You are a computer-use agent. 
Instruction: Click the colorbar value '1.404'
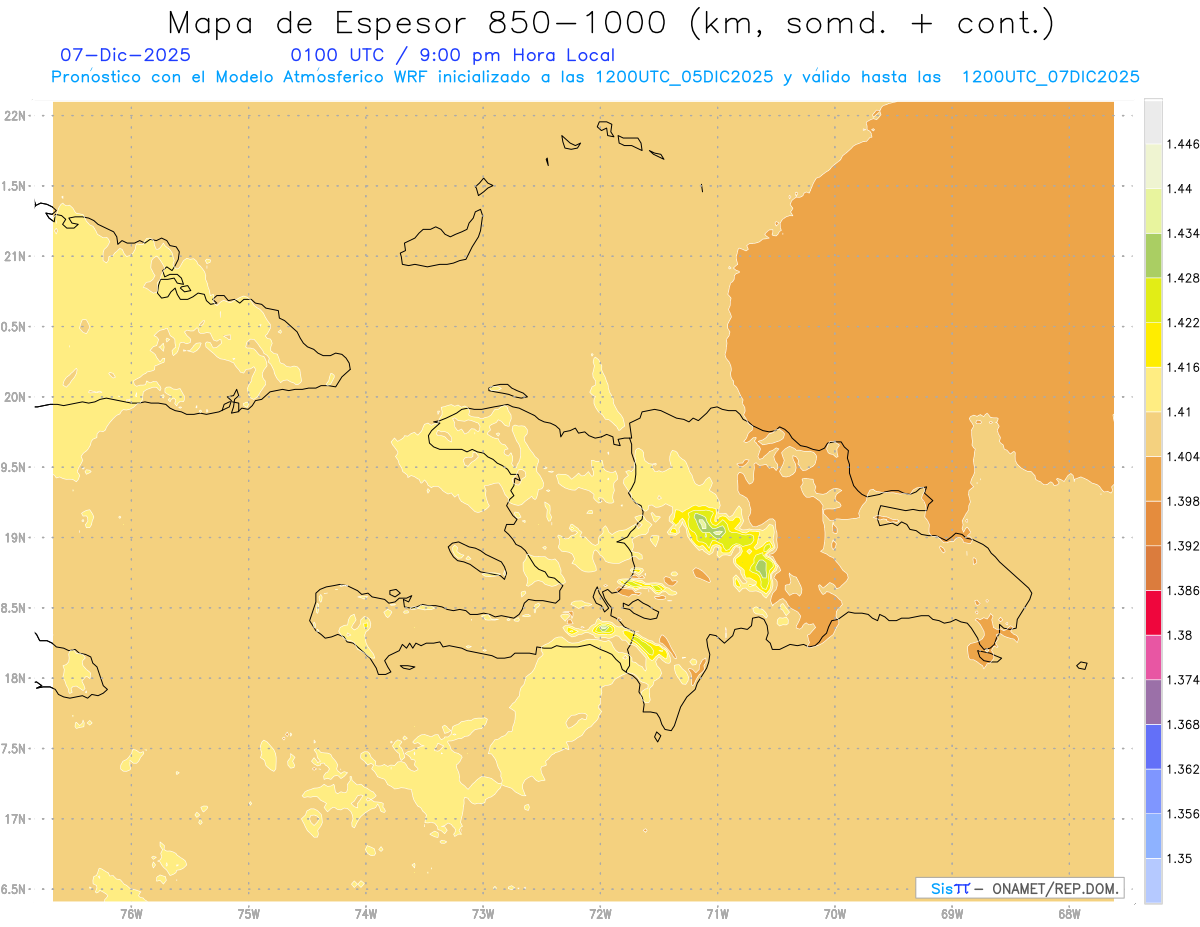1183,456
